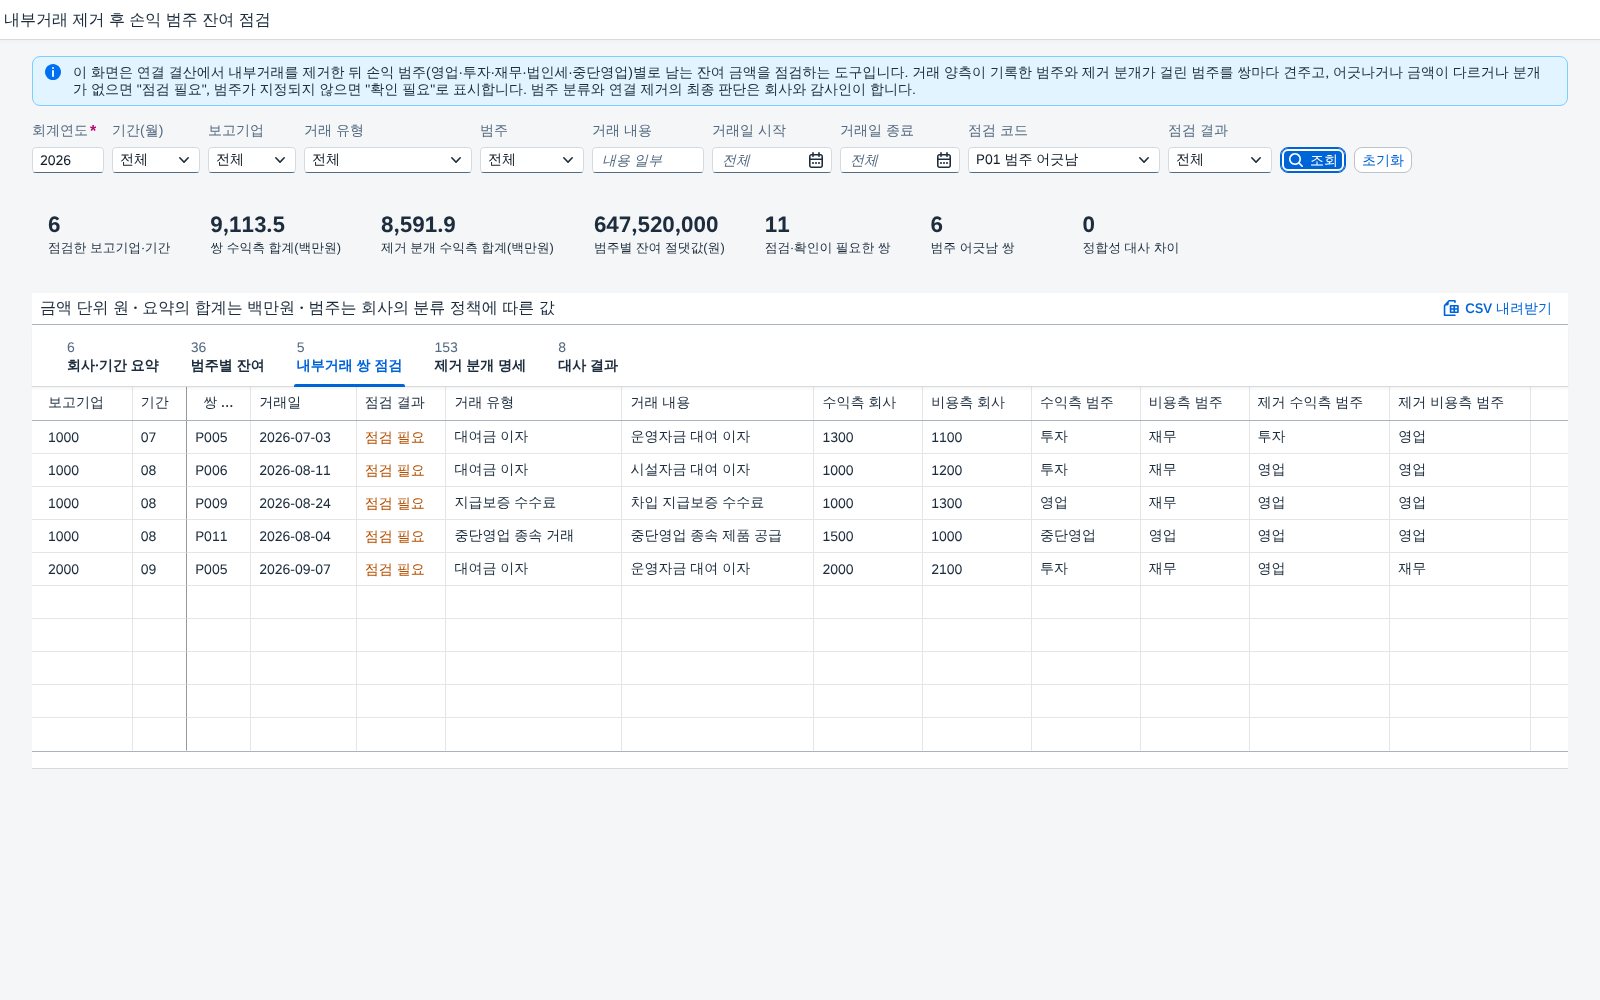Click the 9,113.5 쌍 수익측 합계 value
Image resolution: width=1600 pixels, height=1000 pixels.
pyautogui.click(x=247, y=225)
